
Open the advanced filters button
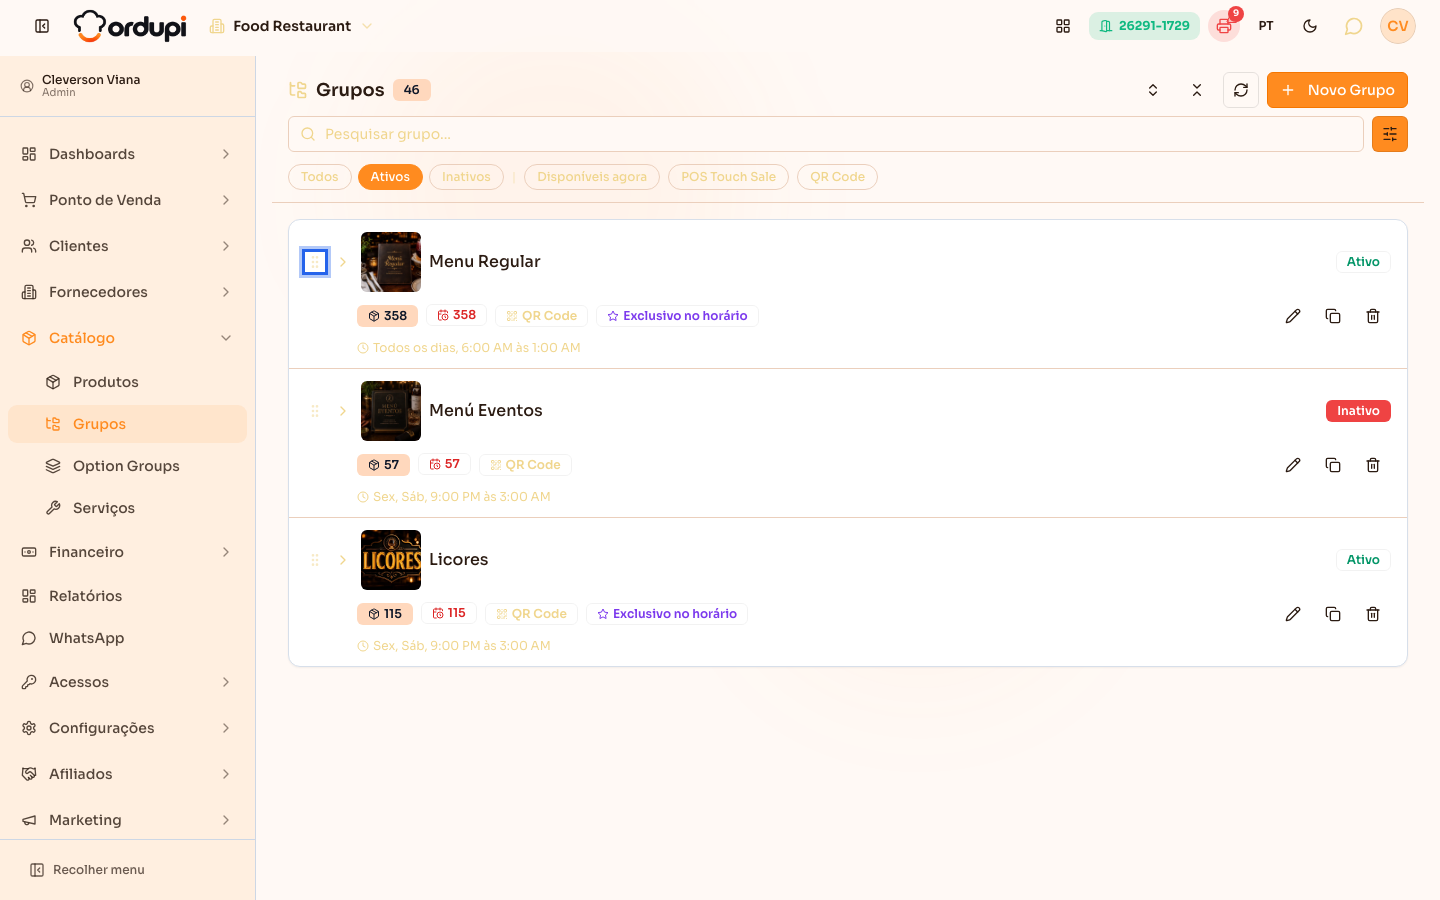pyautogui.click(x=1390, y=134)
